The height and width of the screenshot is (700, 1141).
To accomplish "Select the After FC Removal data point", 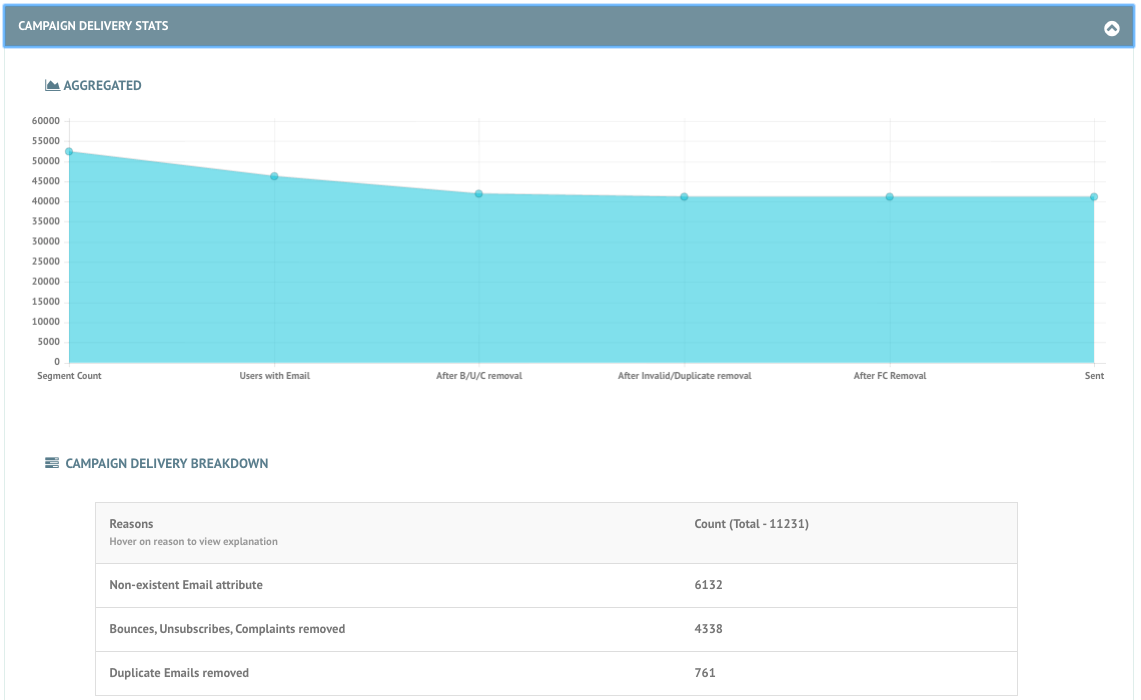I will pyautogui.click(x=889, y=196).
